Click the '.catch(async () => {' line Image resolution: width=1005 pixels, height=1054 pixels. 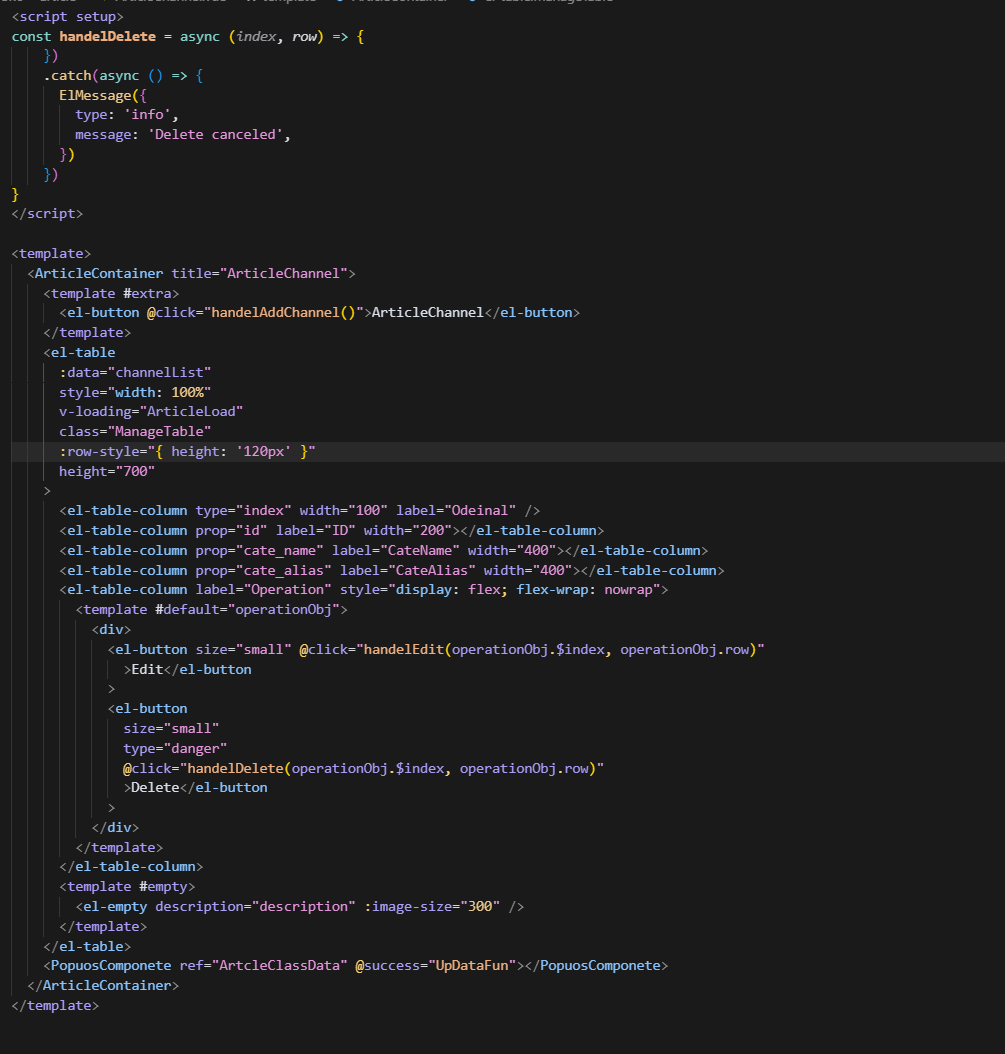[124, 75]
